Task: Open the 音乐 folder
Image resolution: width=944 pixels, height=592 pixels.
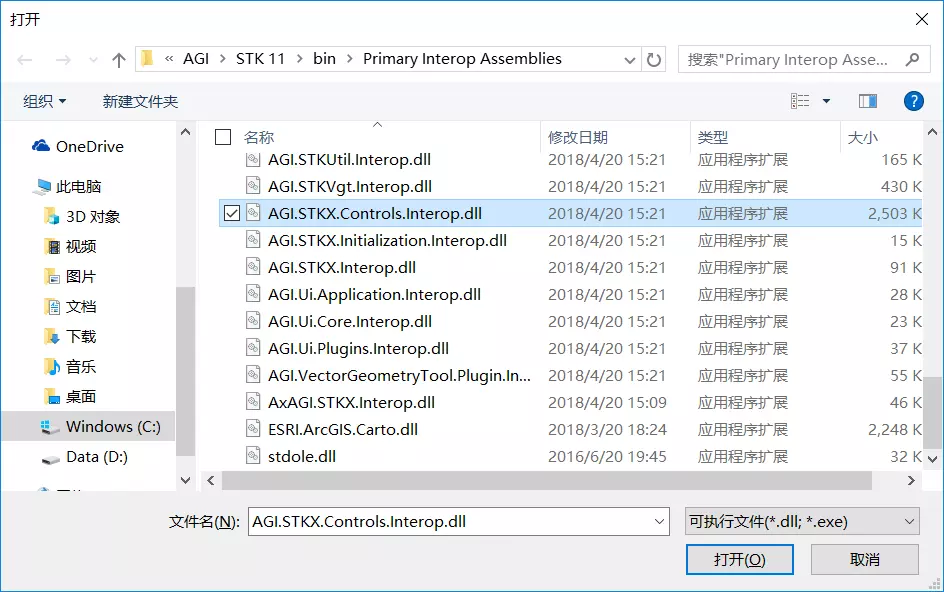Action: tap(70, 367)
